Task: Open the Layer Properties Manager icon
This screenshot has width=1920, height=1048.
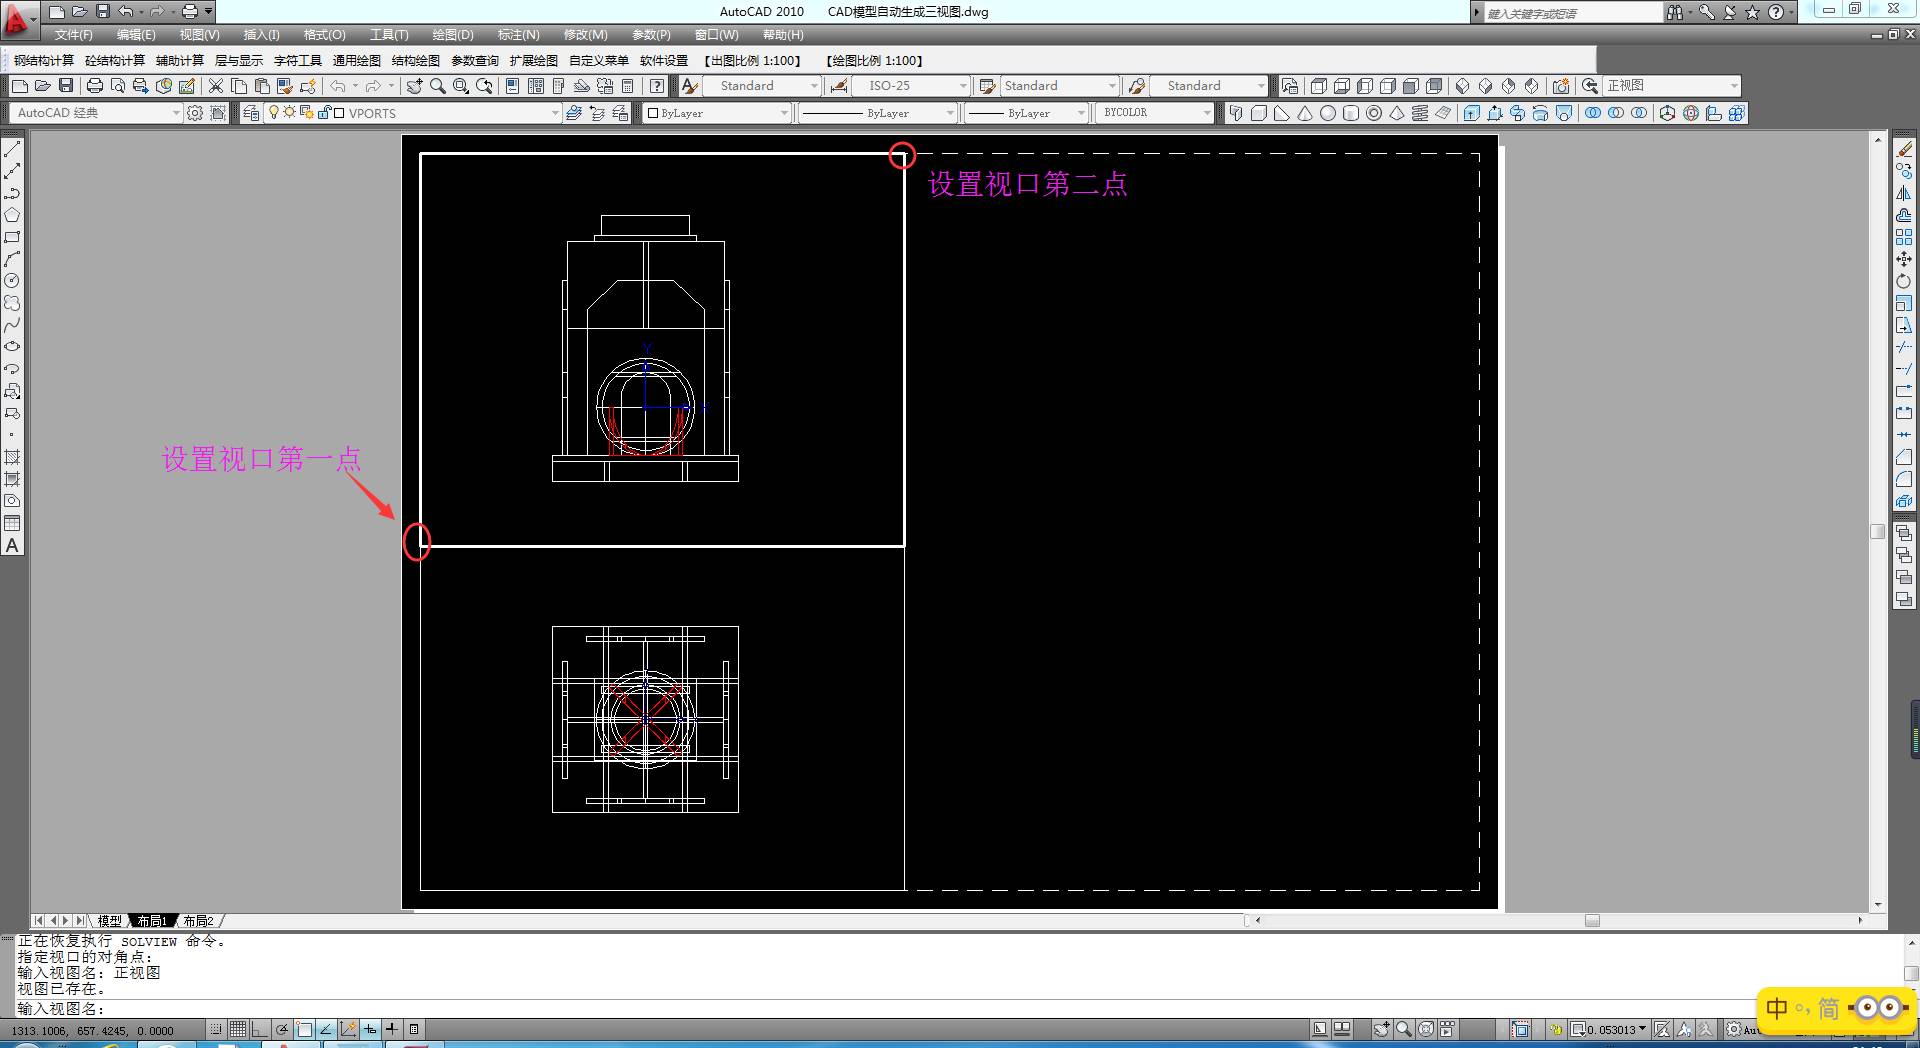Action: point(251,113)
